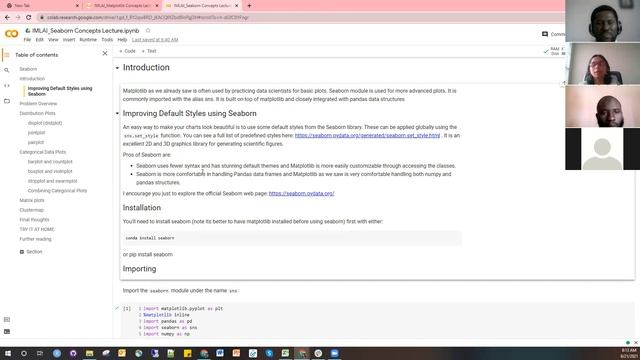Open Task View on the taskbar
640x360 pixels.
coord(40,353)
